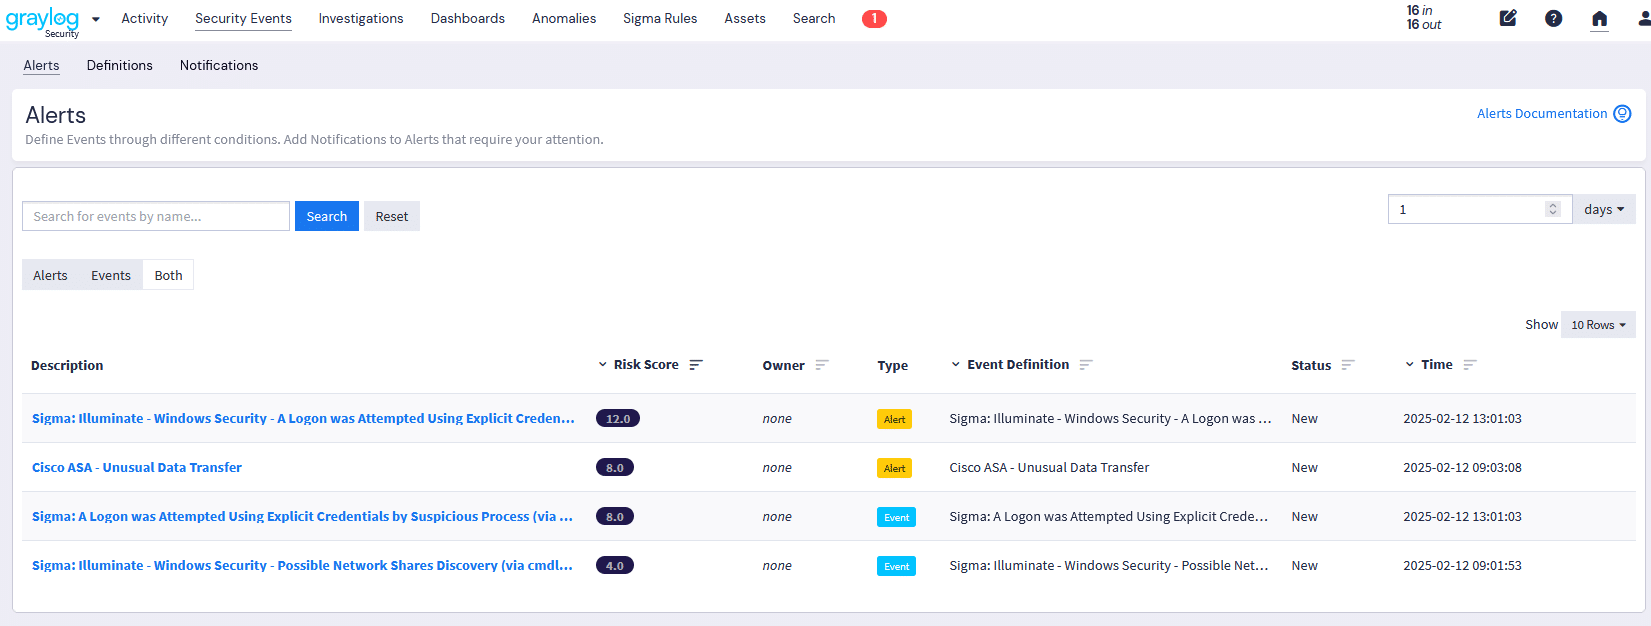Viewport: 1651px width, 626px height.
Task: Switch to the Definitions tab
Action: pyautogui.click(x=119, y=65)
